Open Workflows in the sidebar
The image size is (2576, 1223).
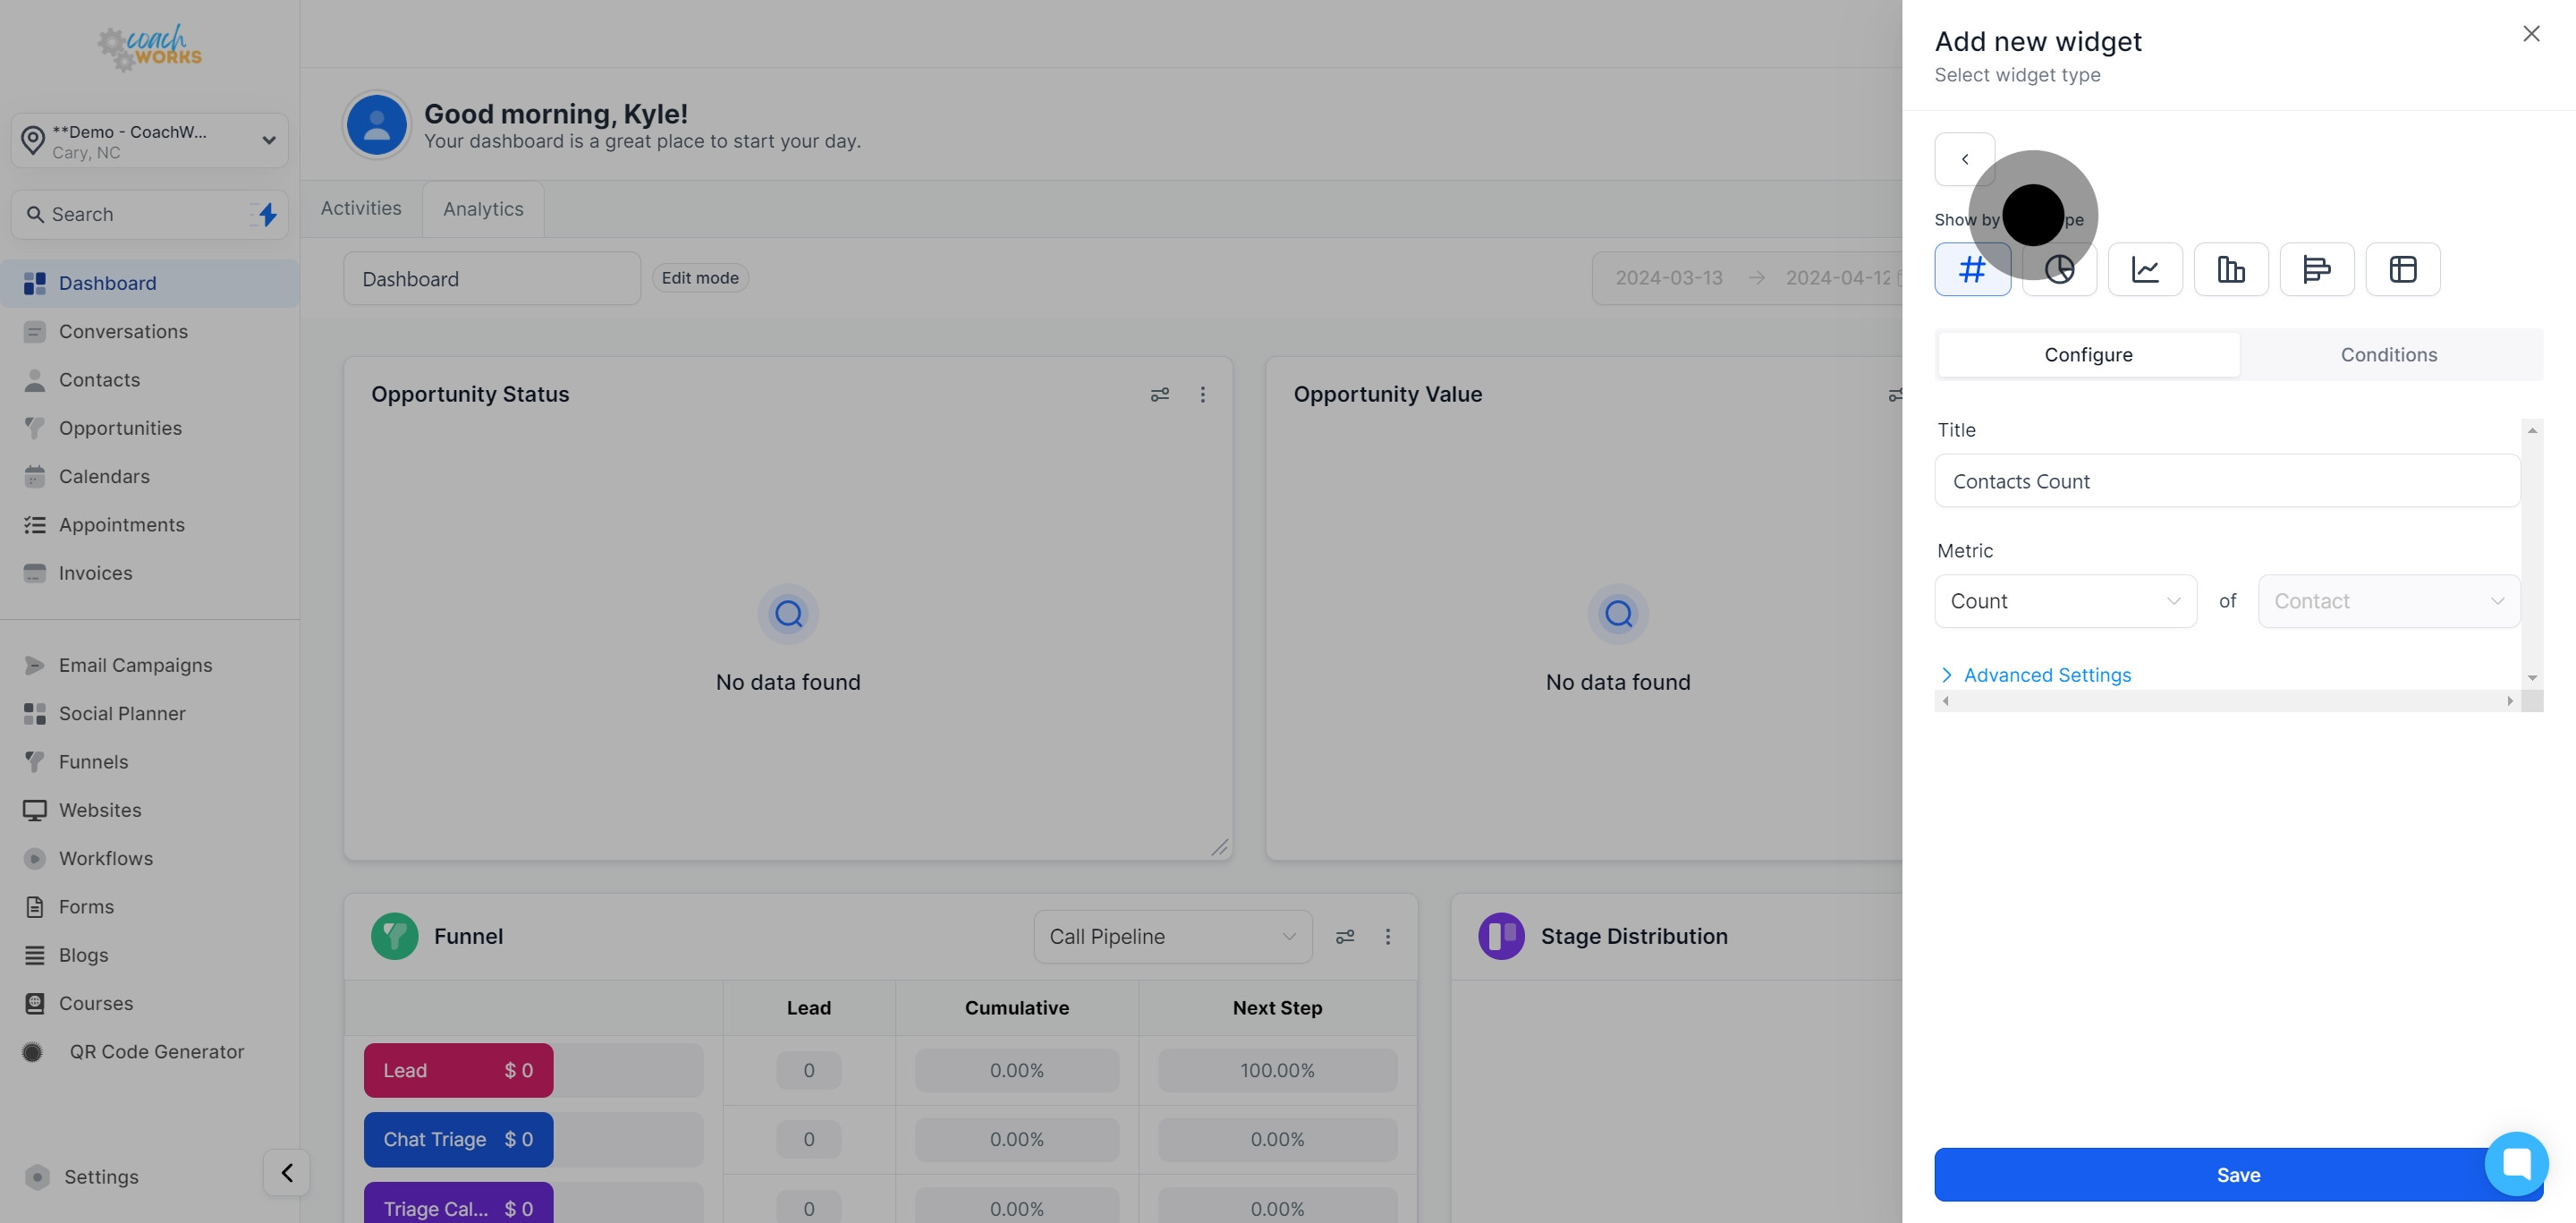click(x=106, y=858)
